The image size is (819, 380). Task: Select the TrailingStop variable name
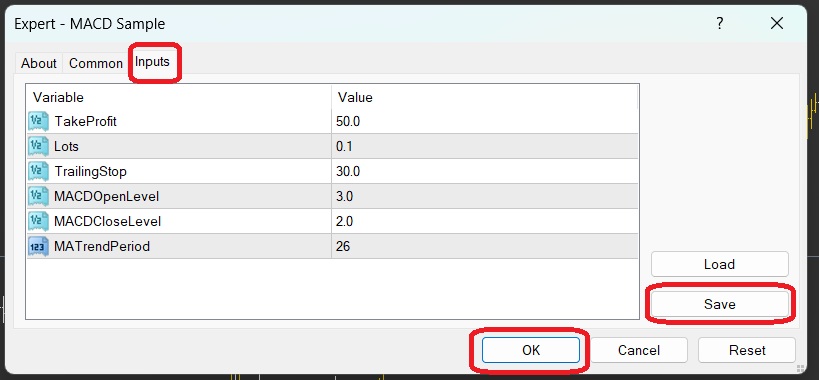[x=90, y=172]
